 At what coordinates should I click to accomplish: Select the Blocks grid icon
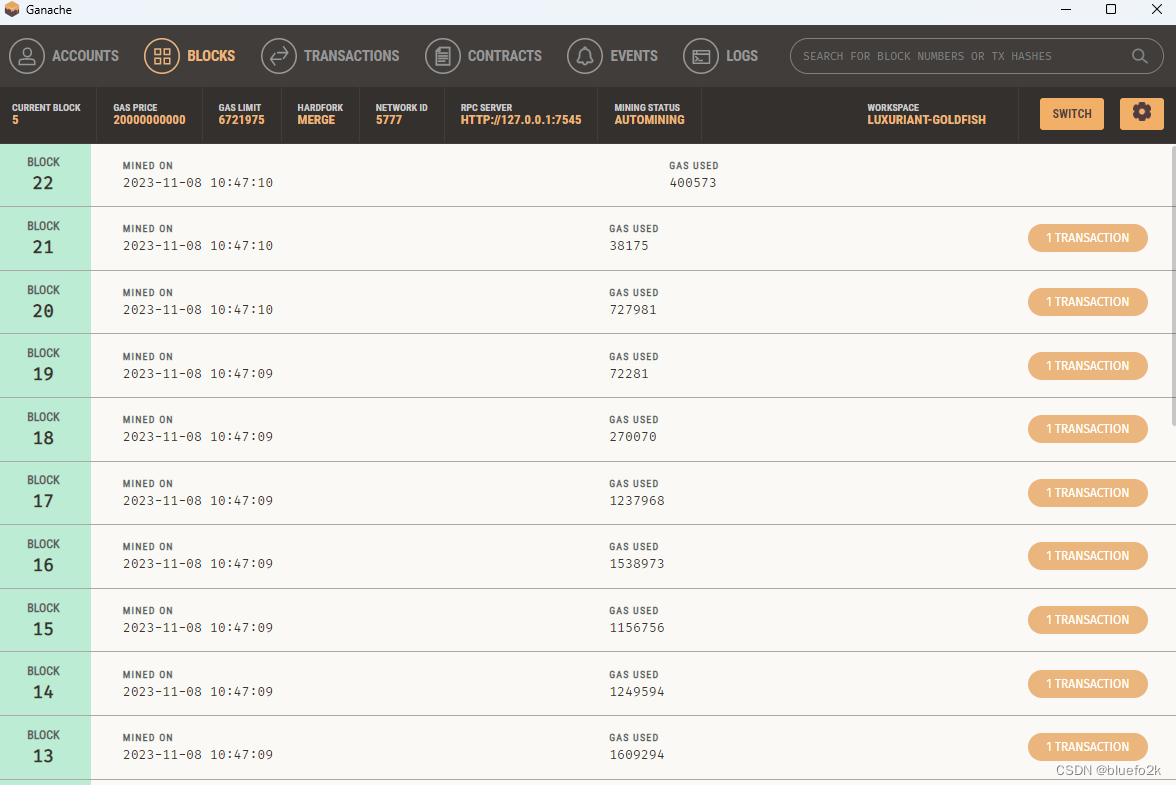pos(162,56)
